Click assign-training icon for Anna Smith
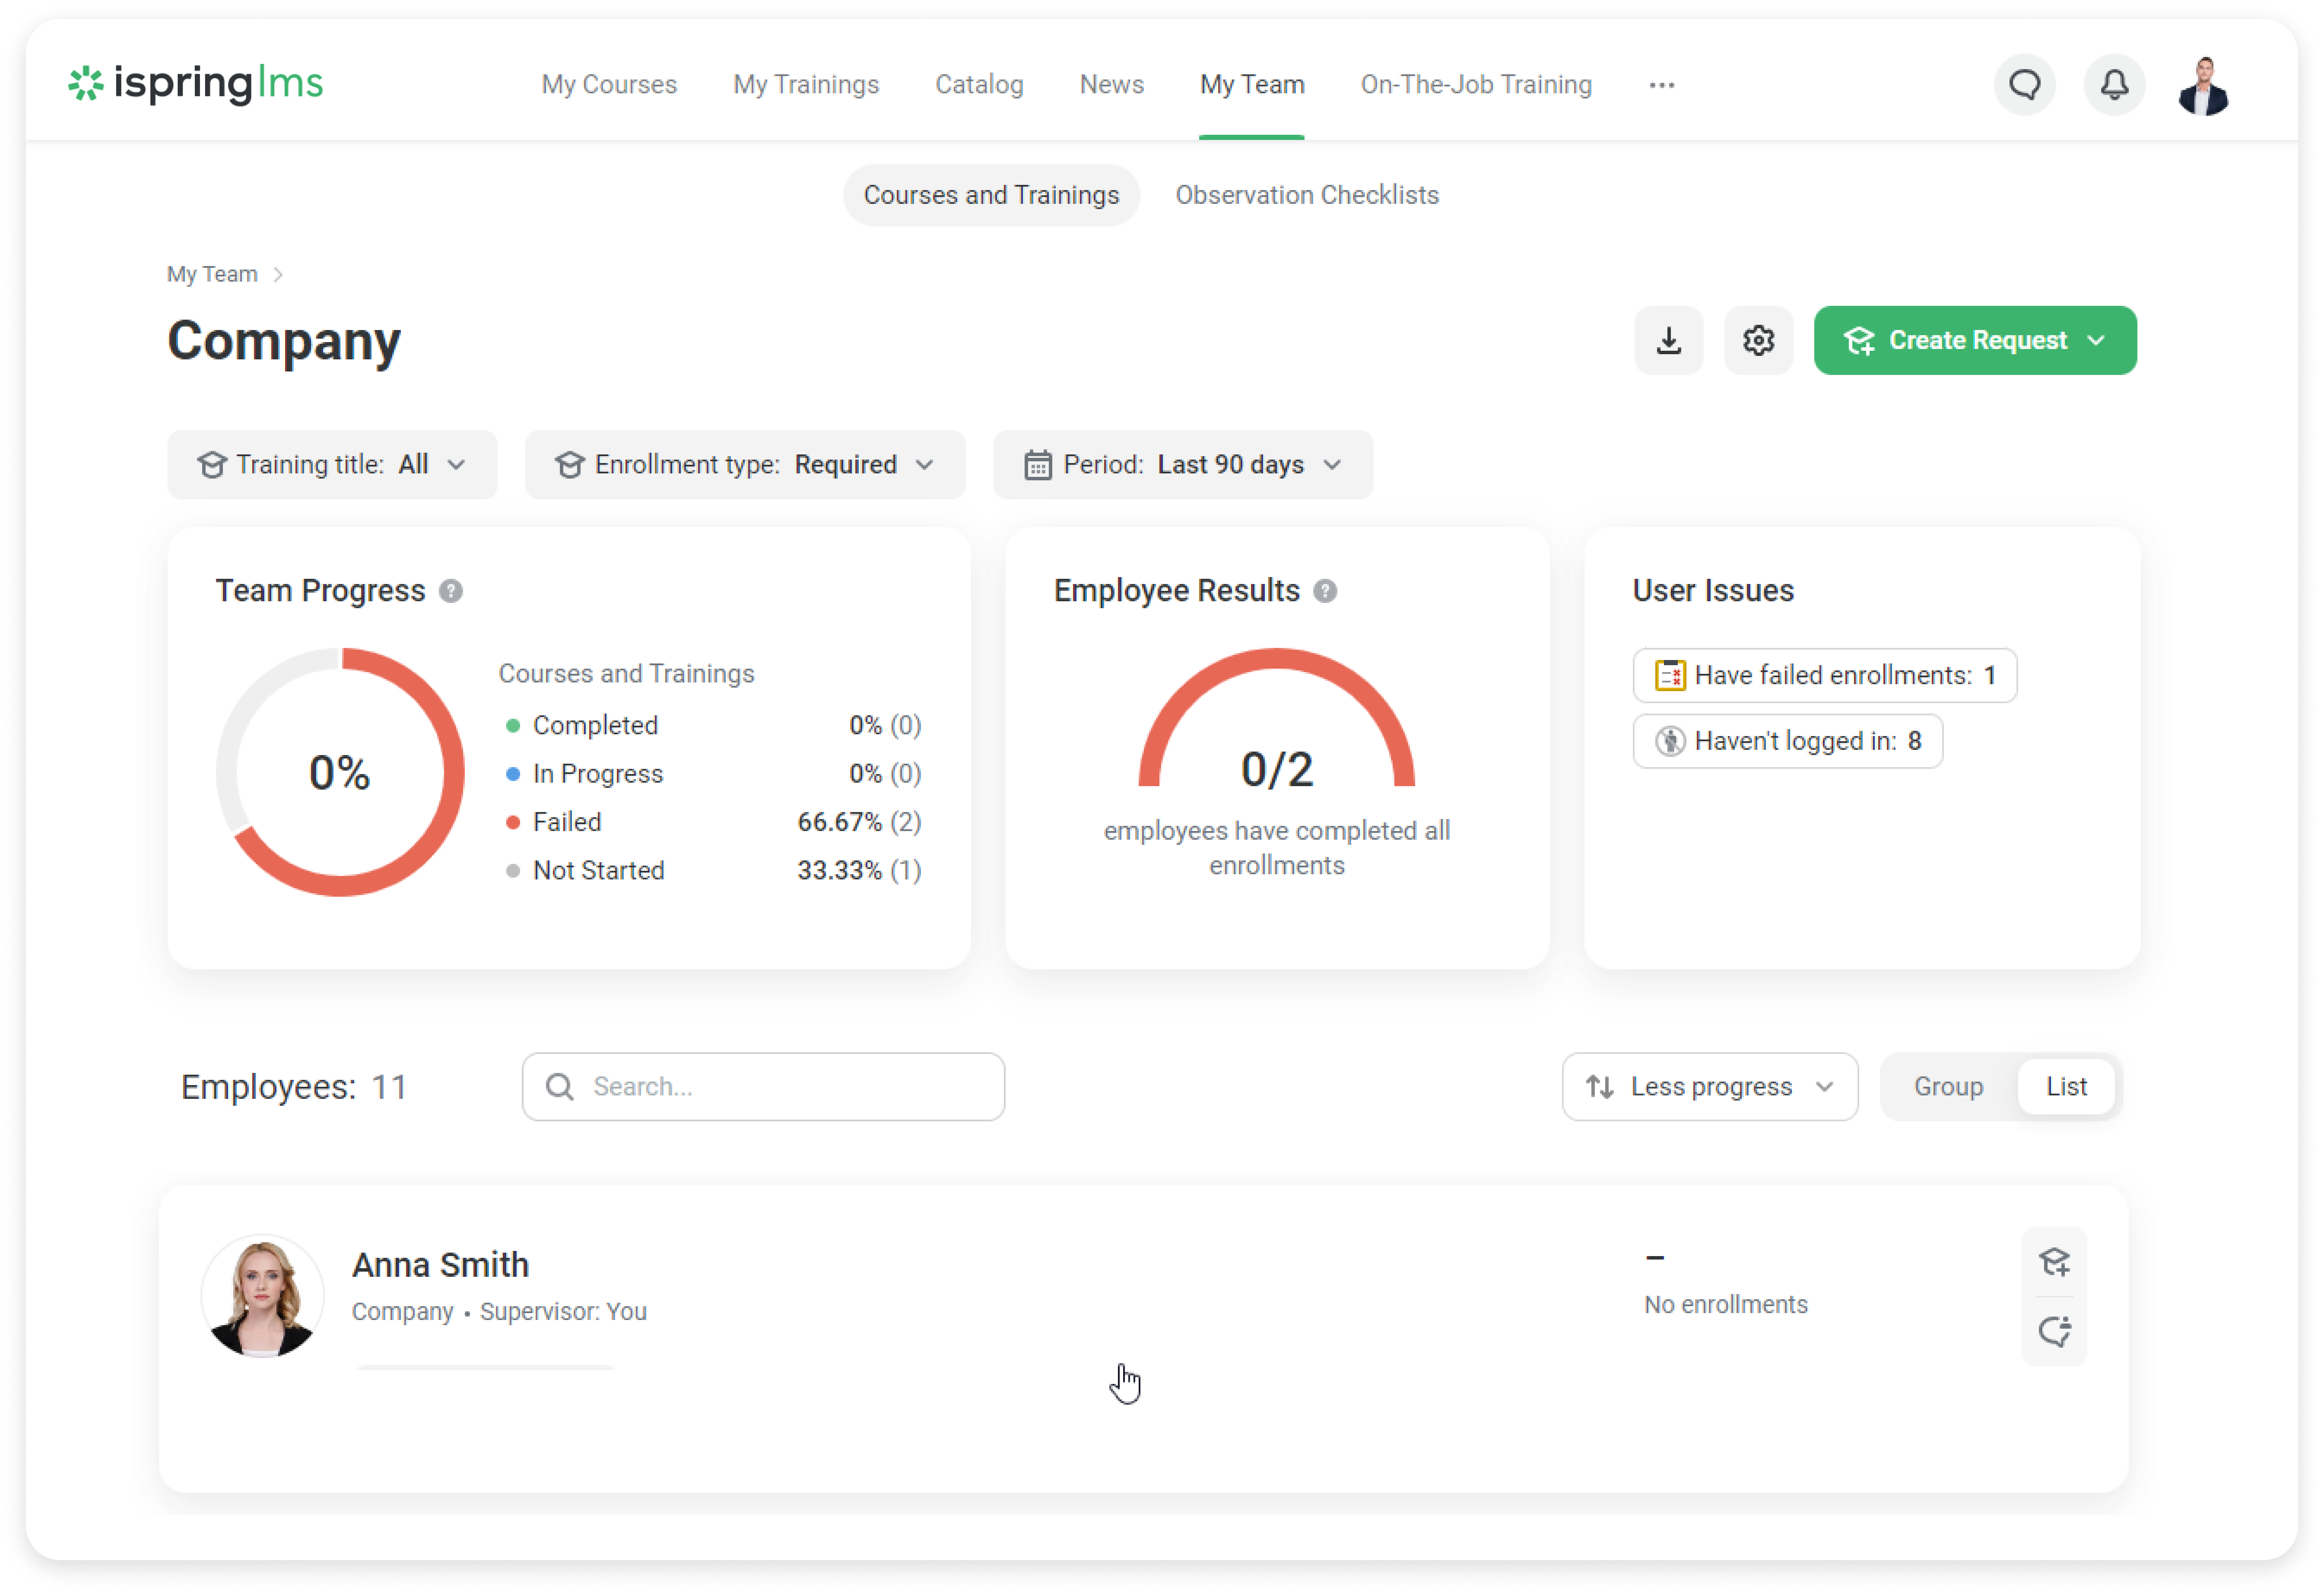The width and height of the screenshot is (2324, 1593). click(2054, 1262)
